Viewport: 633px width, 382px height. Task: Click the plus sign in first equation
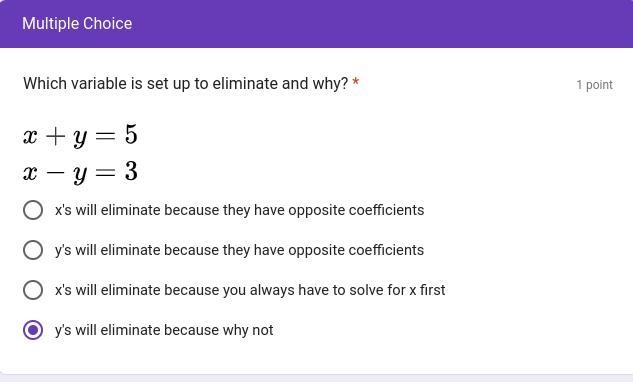click(x=55, y=136)
